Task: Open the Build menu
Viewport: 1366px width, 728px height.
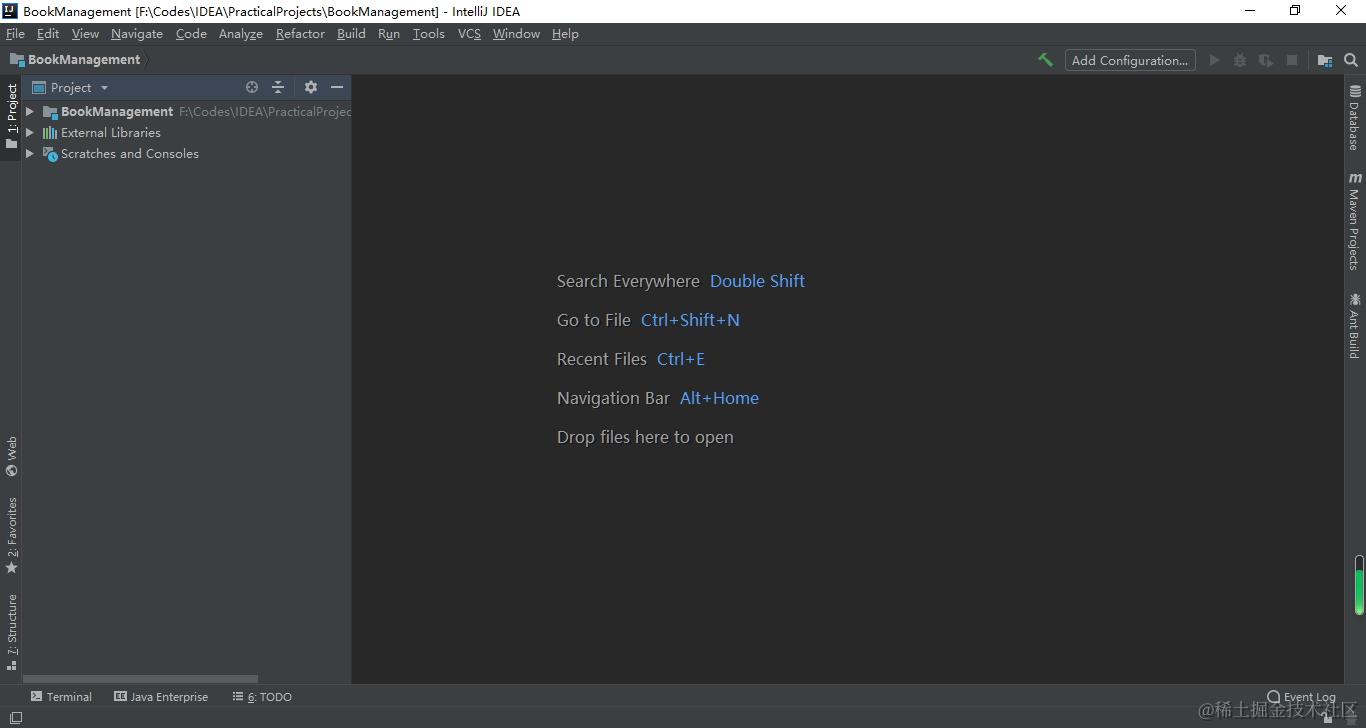Action: pyautogui.click(x=351, y=33)
